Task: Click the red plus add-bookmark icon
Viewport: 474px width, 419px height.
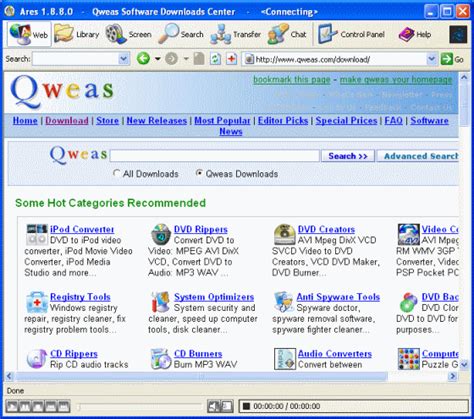Action: (x=231, y=59)
